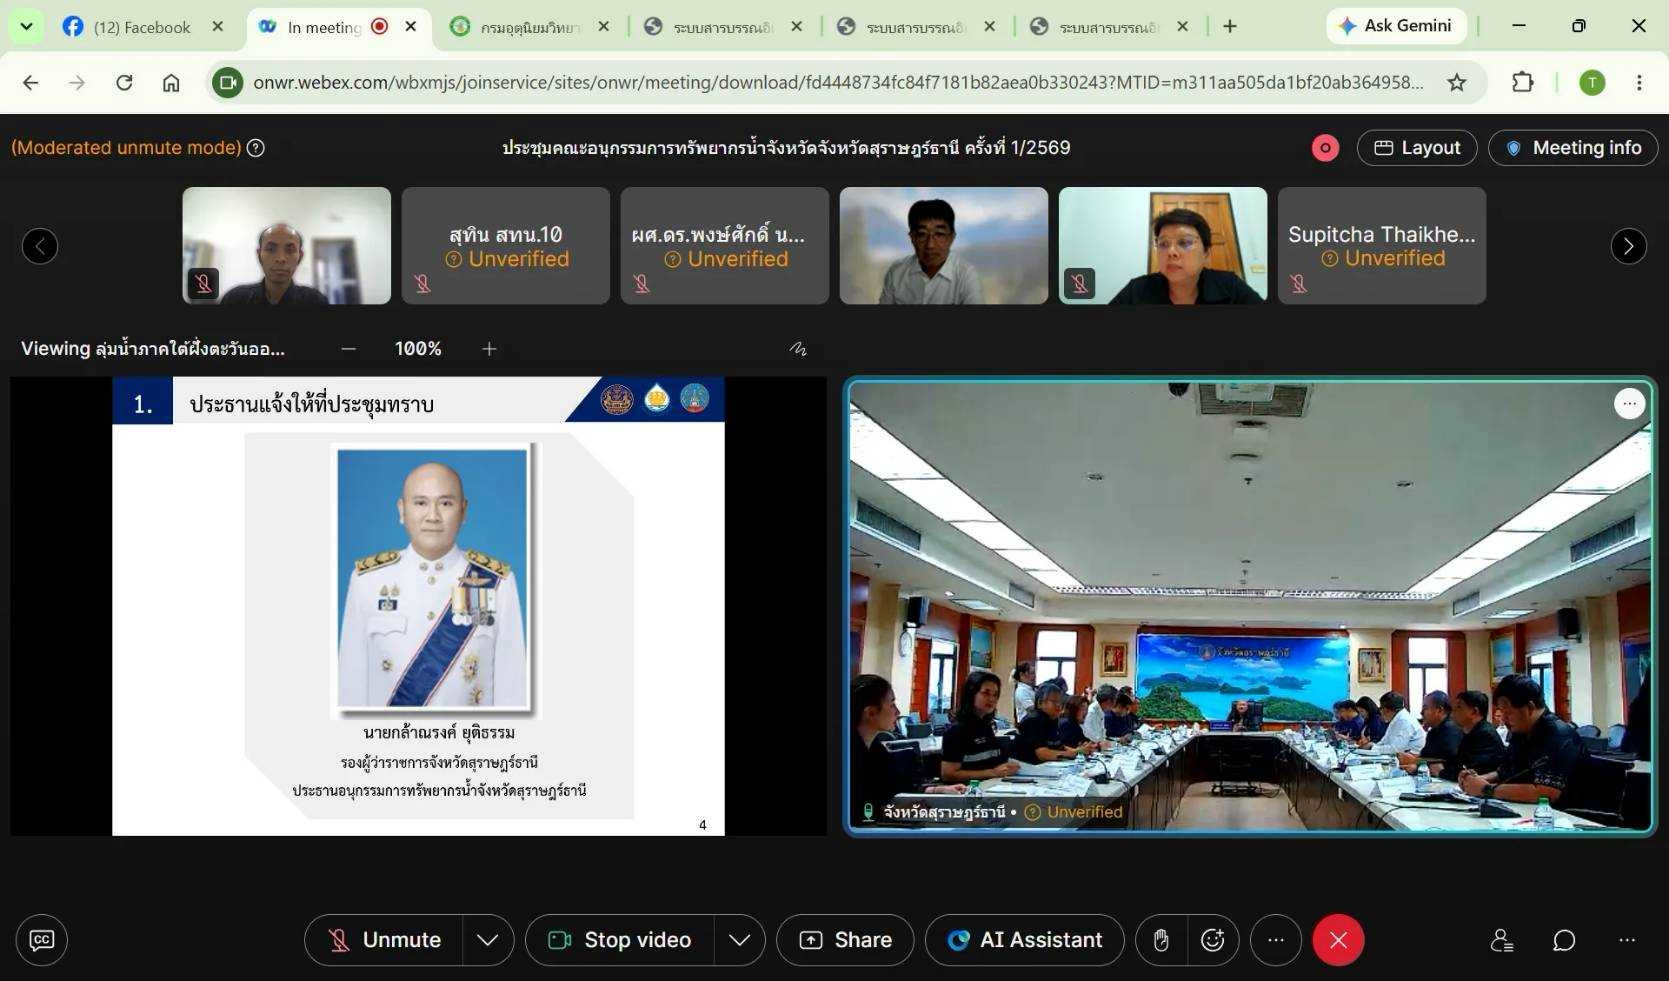Open the Meeting info button

pos(1573,148)
